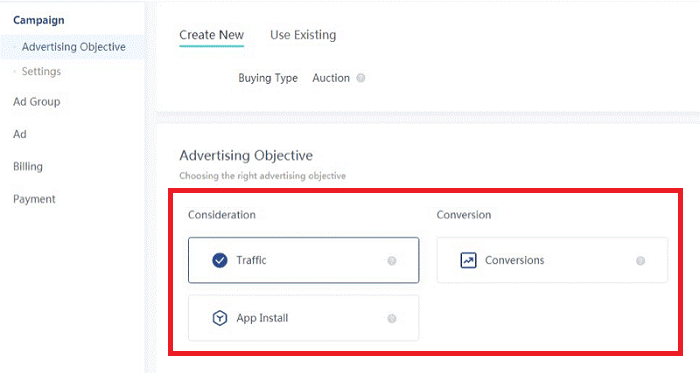The width and height of the screenshot is (700, 373).
Task: Select the Conversions objective card
Action: point(552,260)
